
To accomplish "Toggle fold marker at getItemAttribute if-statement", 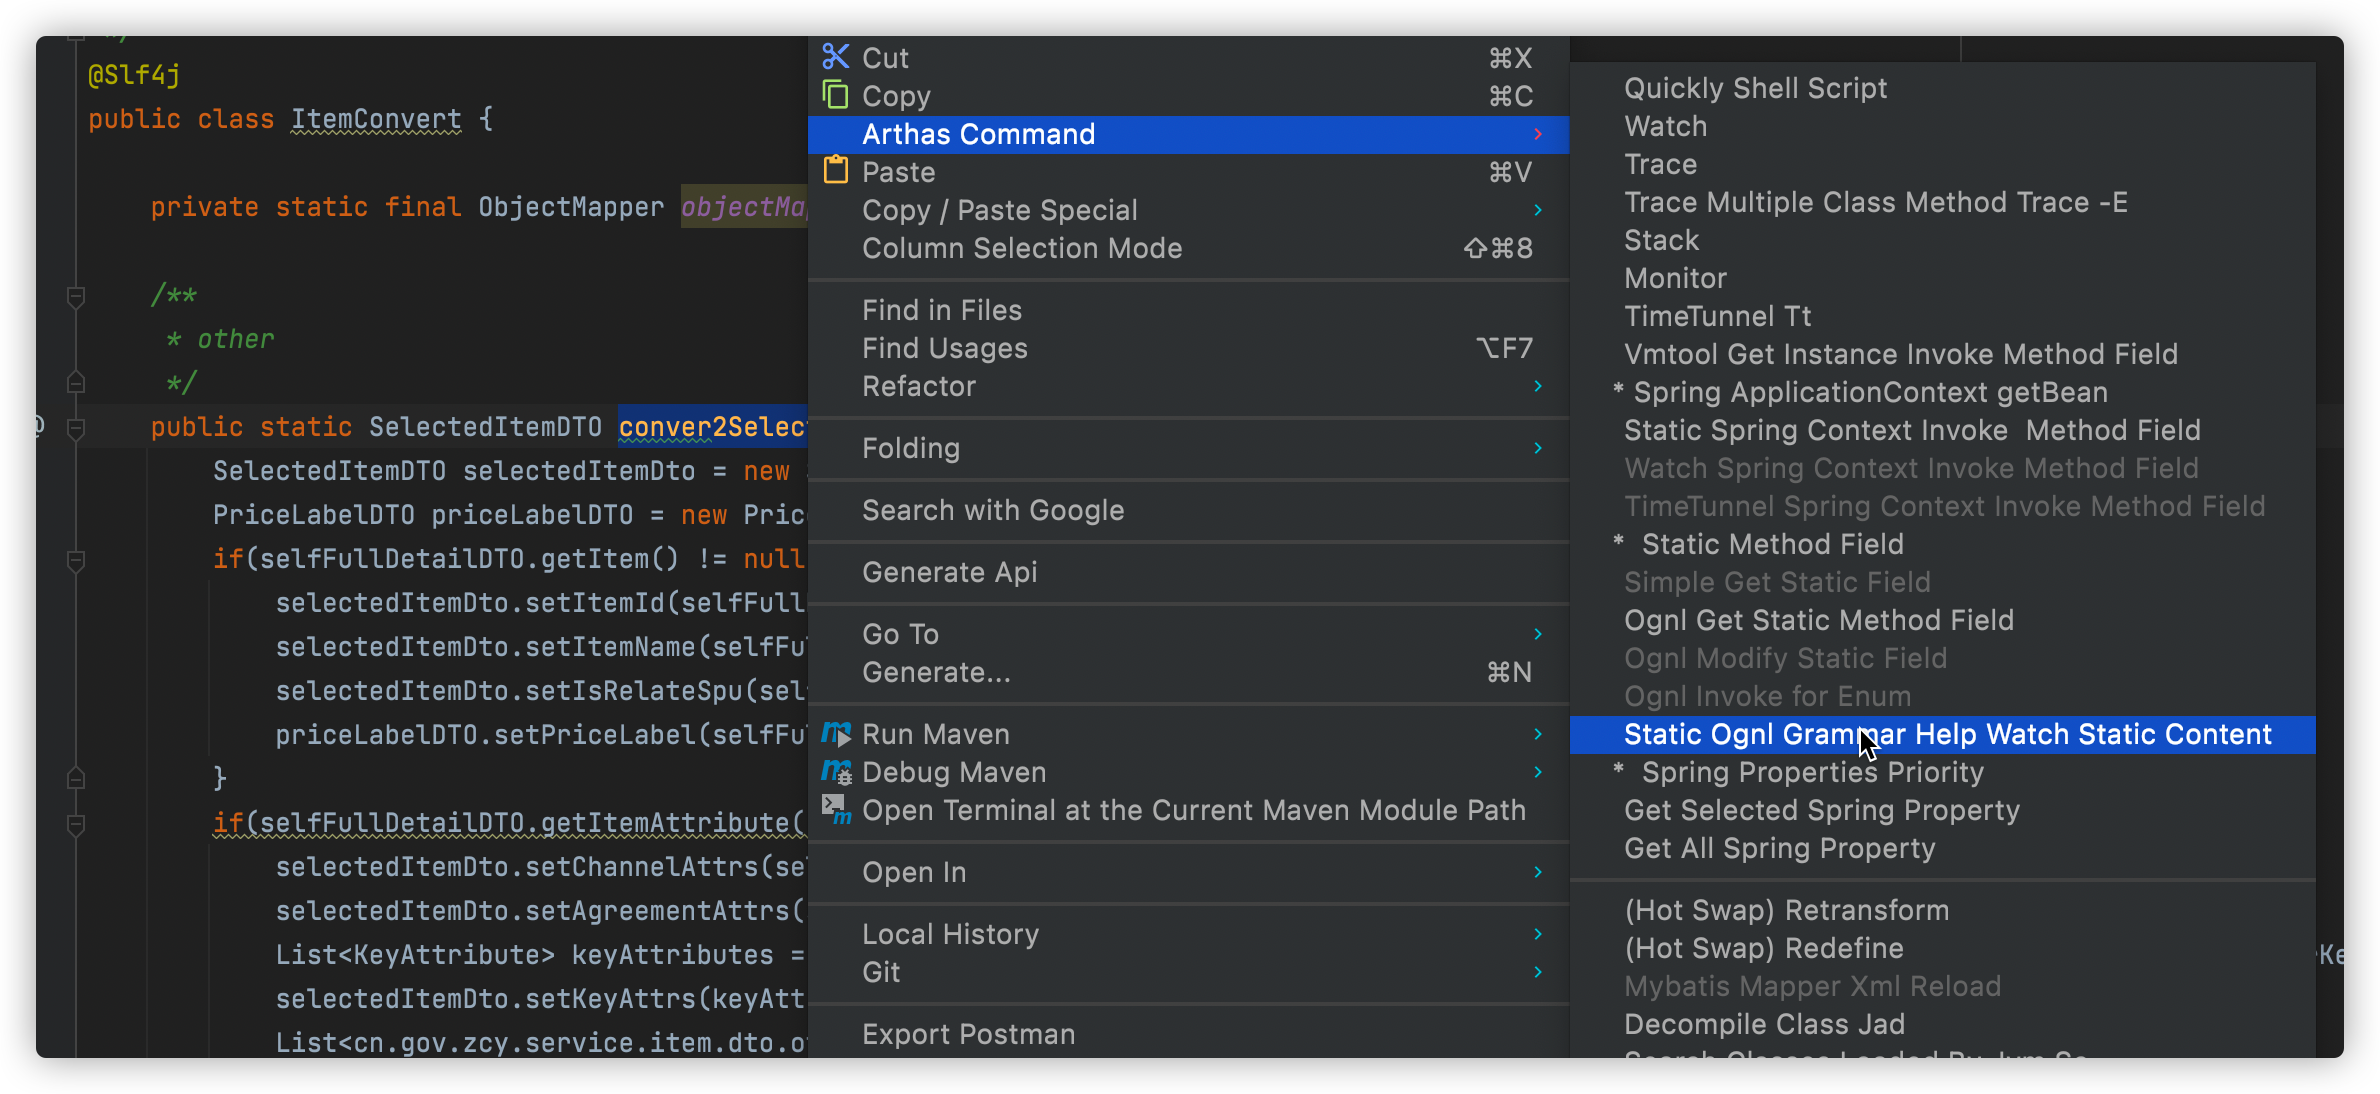I will 75,824.
